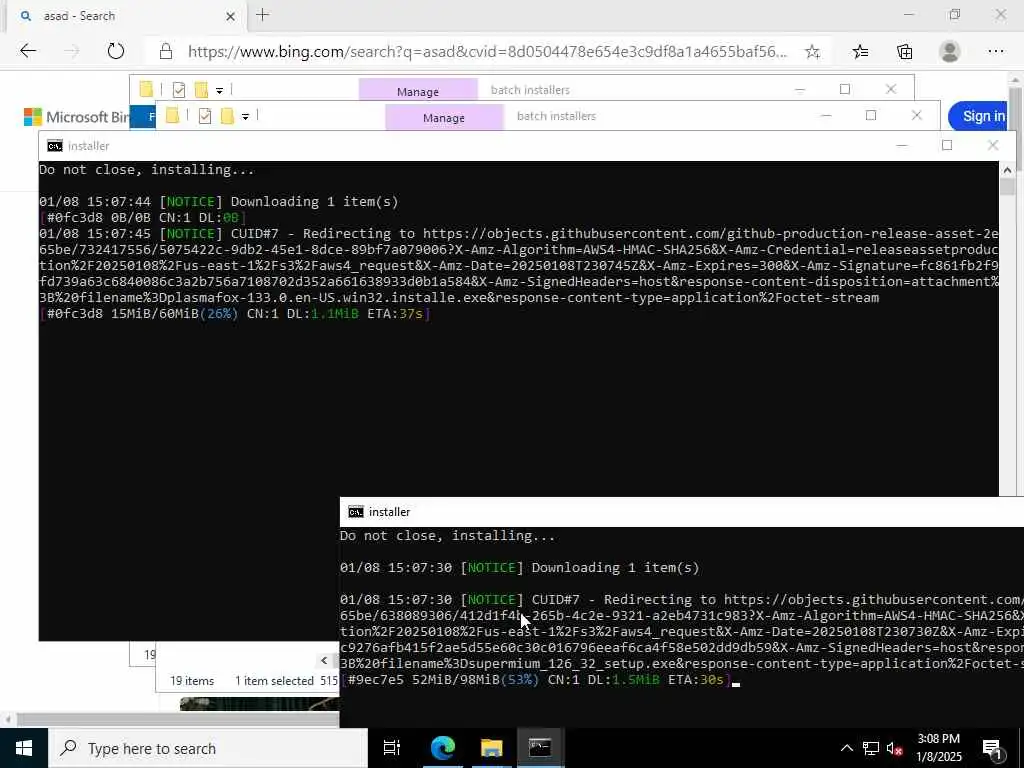Image resolution: width=1024 pixels, height=768 pixels.
Task: Click title bar of supermium installer window
Action: [682, 512]
